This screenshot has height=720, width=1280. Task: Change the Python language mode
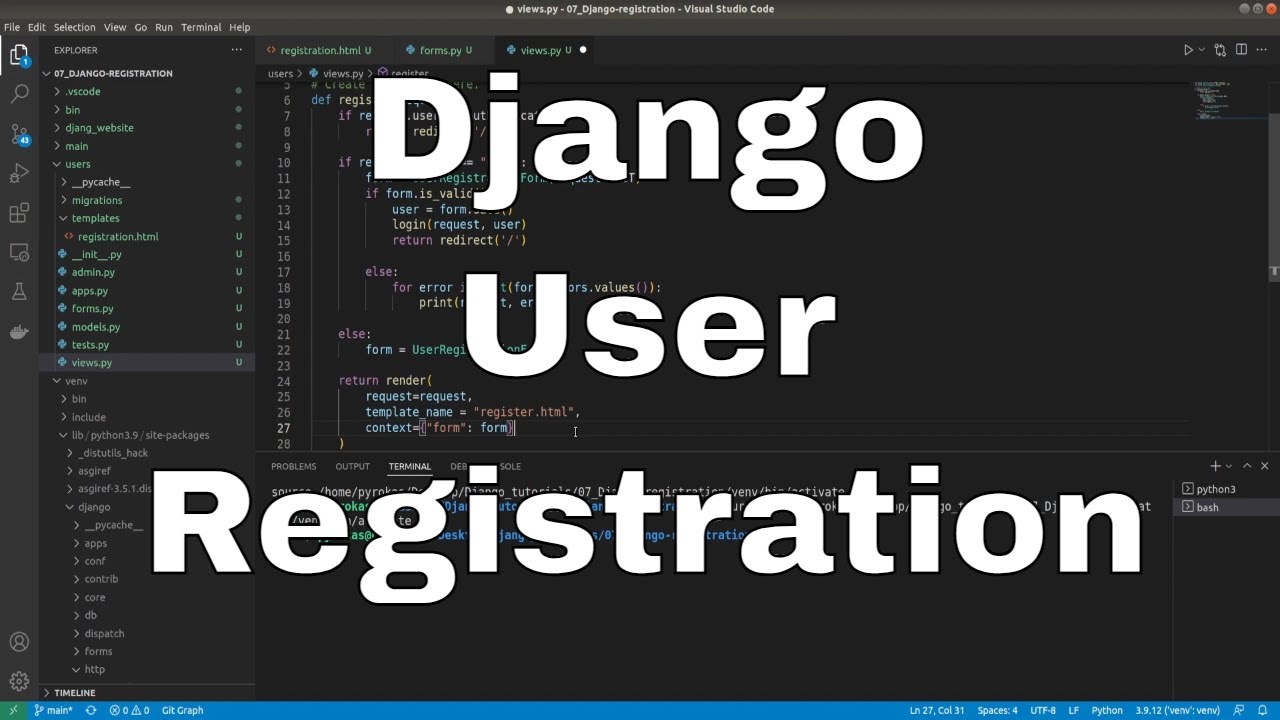(1107, 710)
